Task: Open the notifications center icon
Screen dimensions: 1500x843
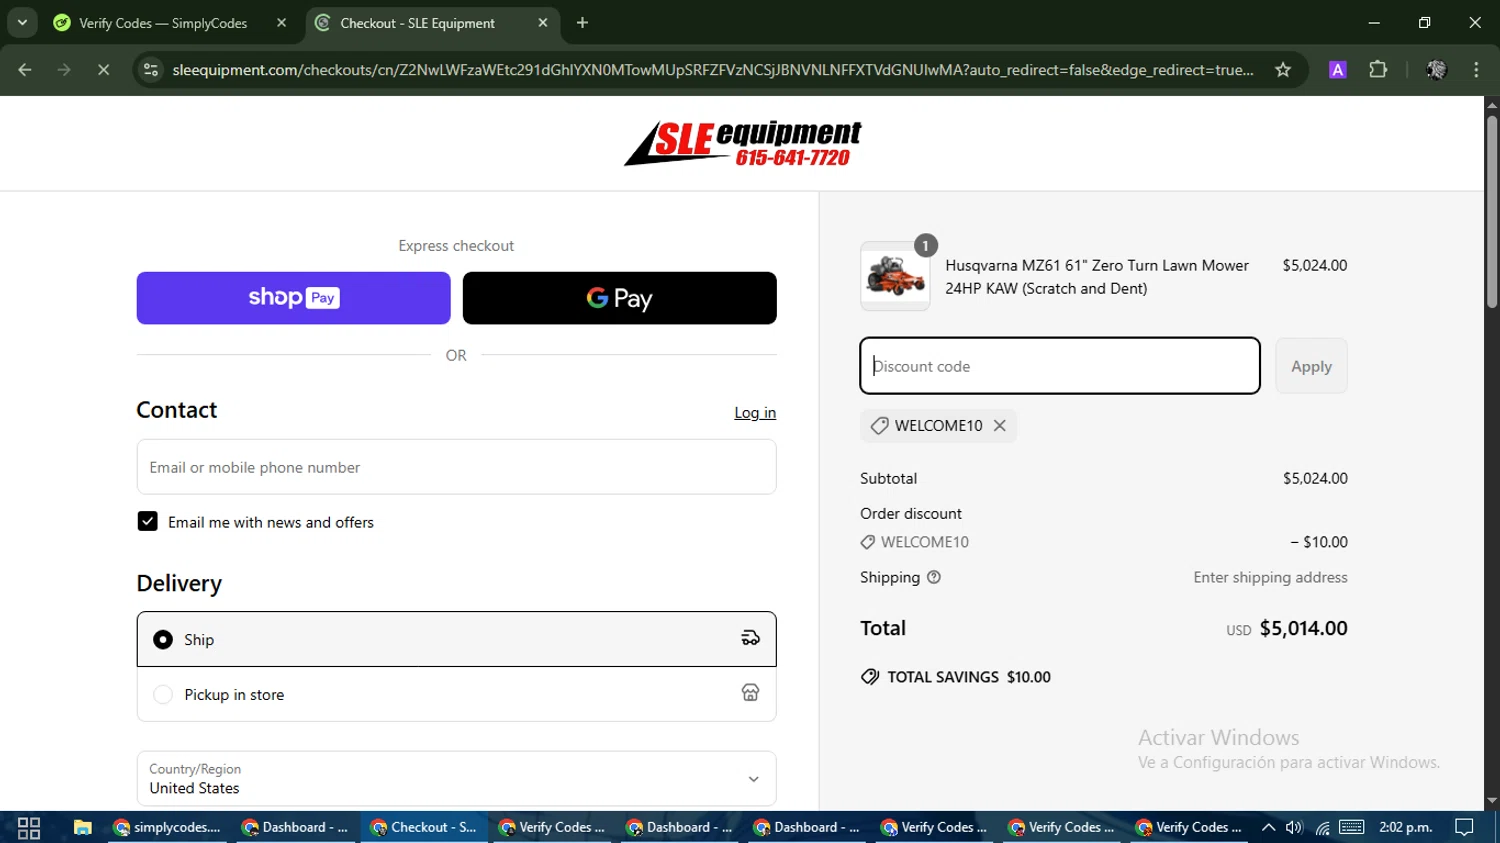Action: point(1465,827)
